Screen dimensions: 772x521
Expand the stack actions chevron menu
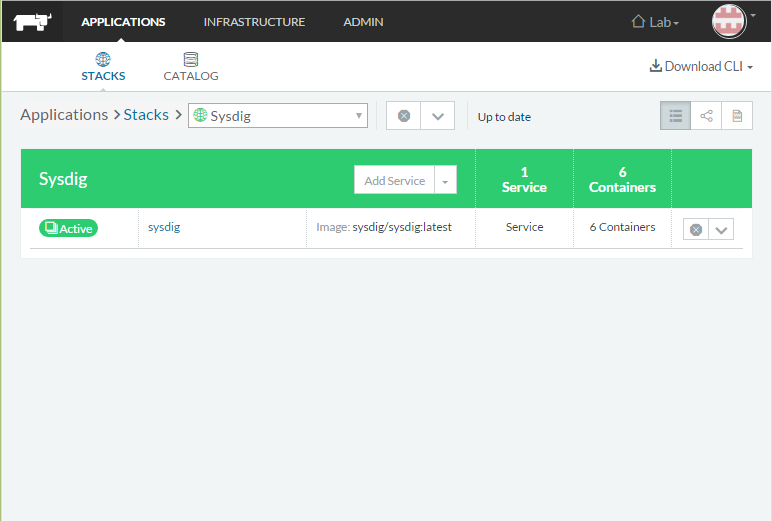437,116
